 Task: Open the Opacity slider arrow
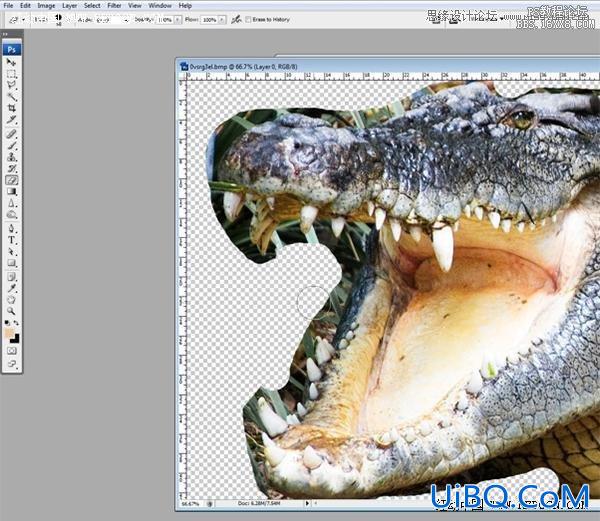pyautogui.click(x=178, y=19)
